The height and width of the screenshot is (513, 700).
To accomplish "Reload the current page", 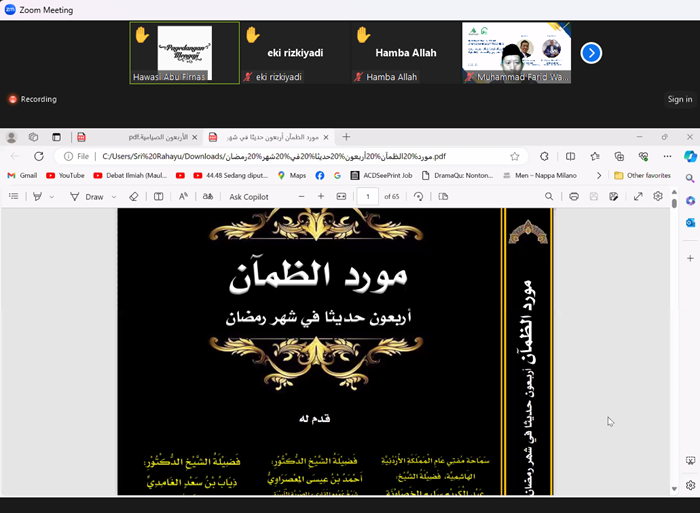I will tap(39, 156).
